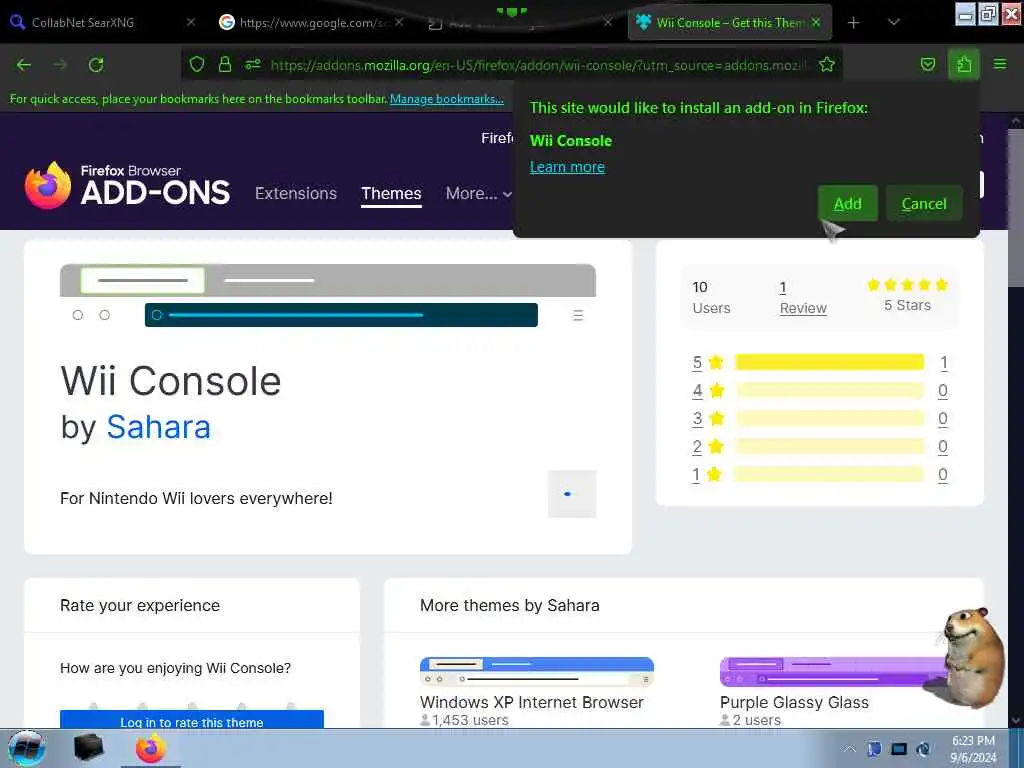Click Add to install Wii Console
The width and height of the screenshot is (1024, 768).
[x=847, y=204]
